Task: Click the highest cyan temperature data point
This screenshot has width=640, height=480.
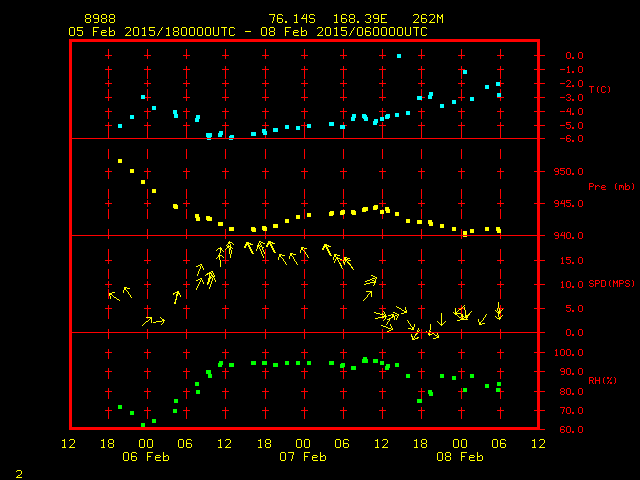Action: [x=400, y=56]
